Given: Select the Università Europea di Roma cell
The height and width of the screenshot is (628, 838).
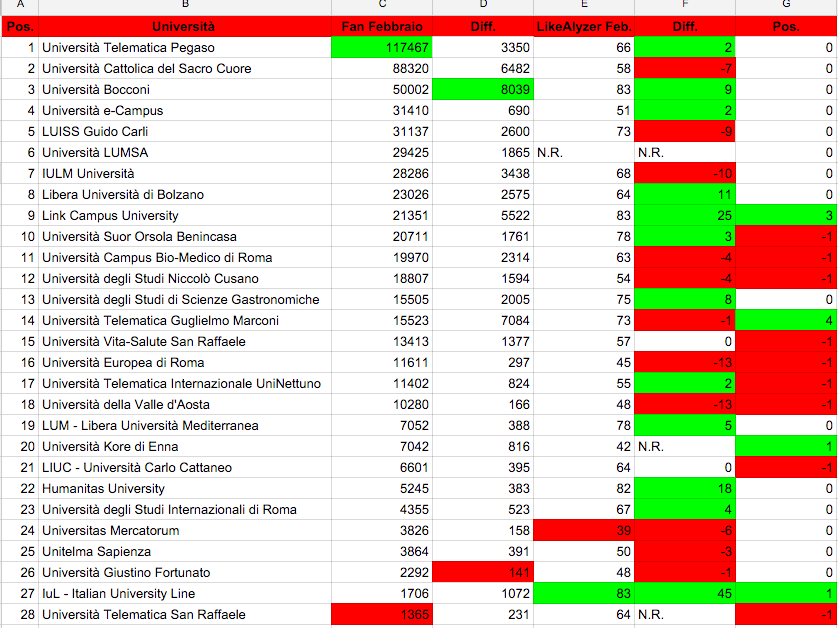Looking at the screenshot, I should coord(185,362).
